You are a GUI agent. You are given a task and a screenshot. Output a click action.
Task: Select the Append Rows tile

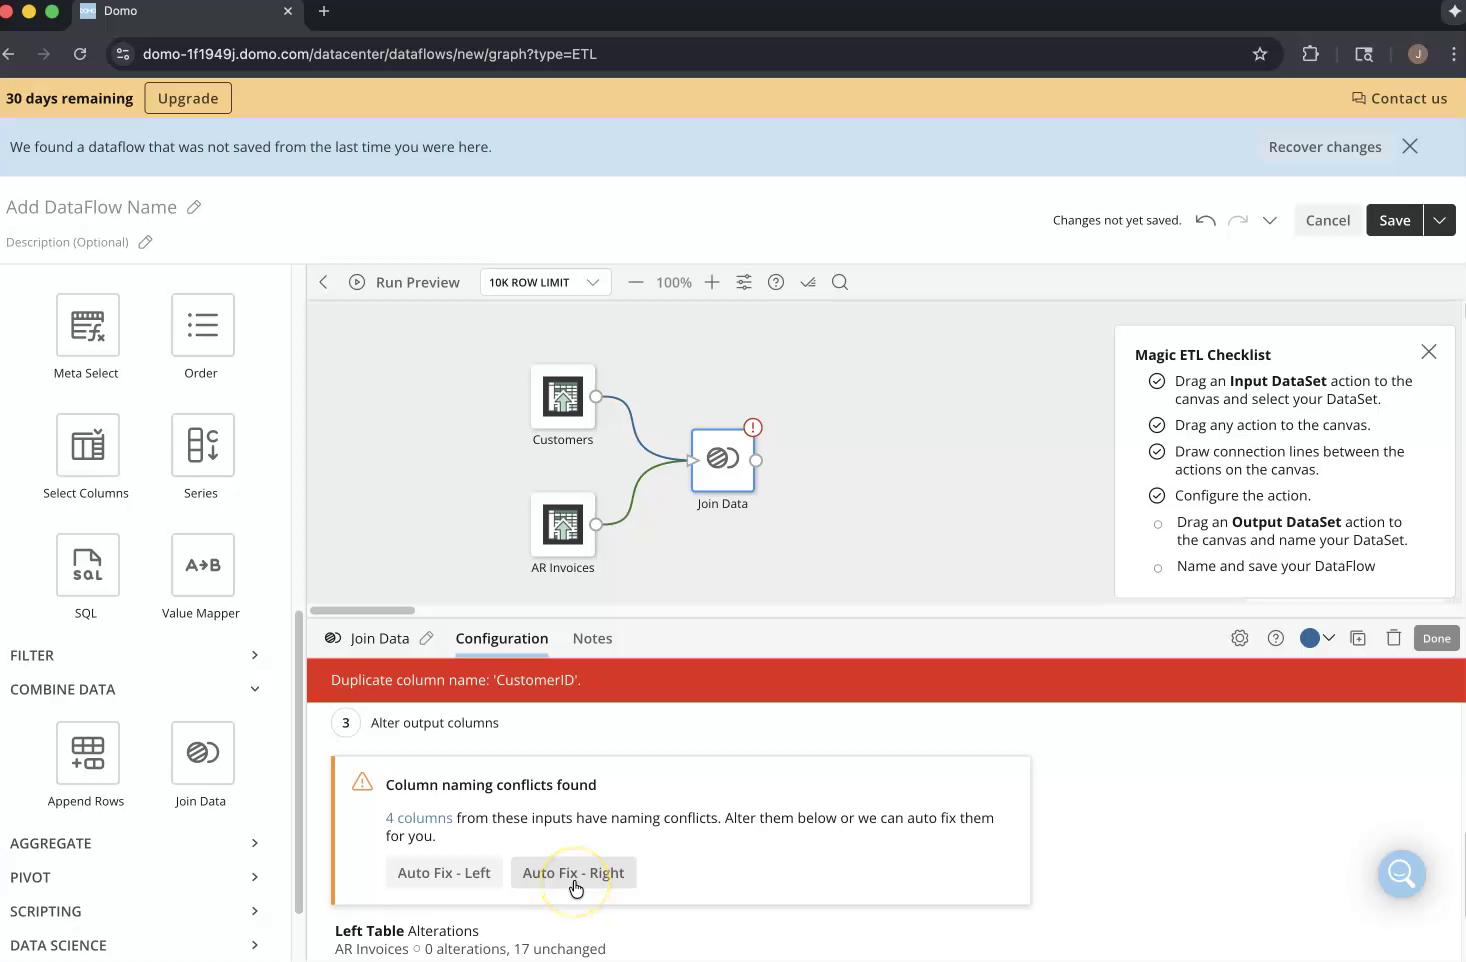(x=87, y=753)
